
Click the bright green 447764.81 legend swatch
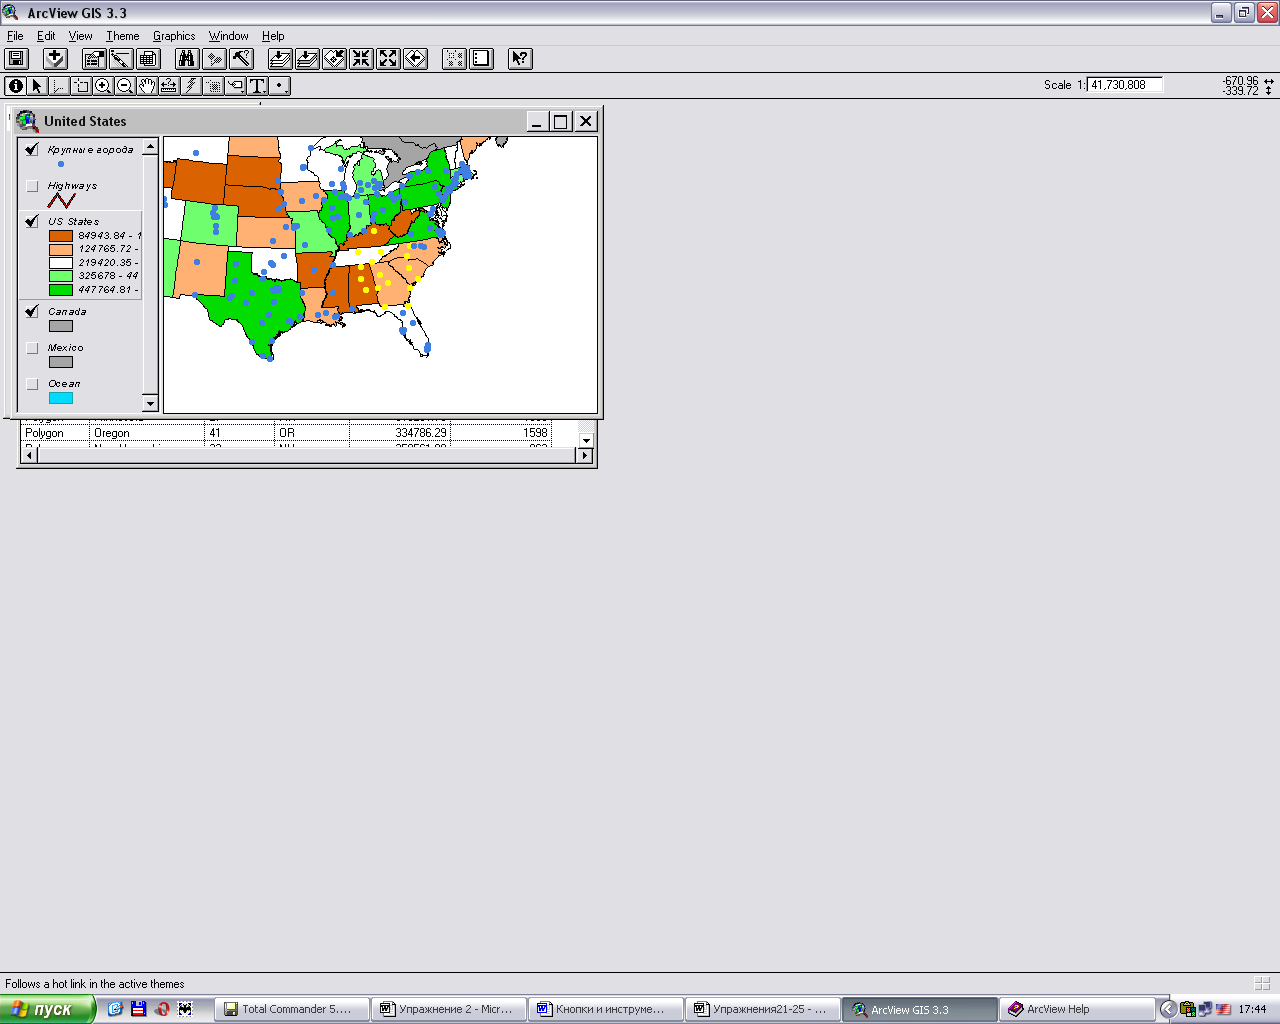pos(61,290)
